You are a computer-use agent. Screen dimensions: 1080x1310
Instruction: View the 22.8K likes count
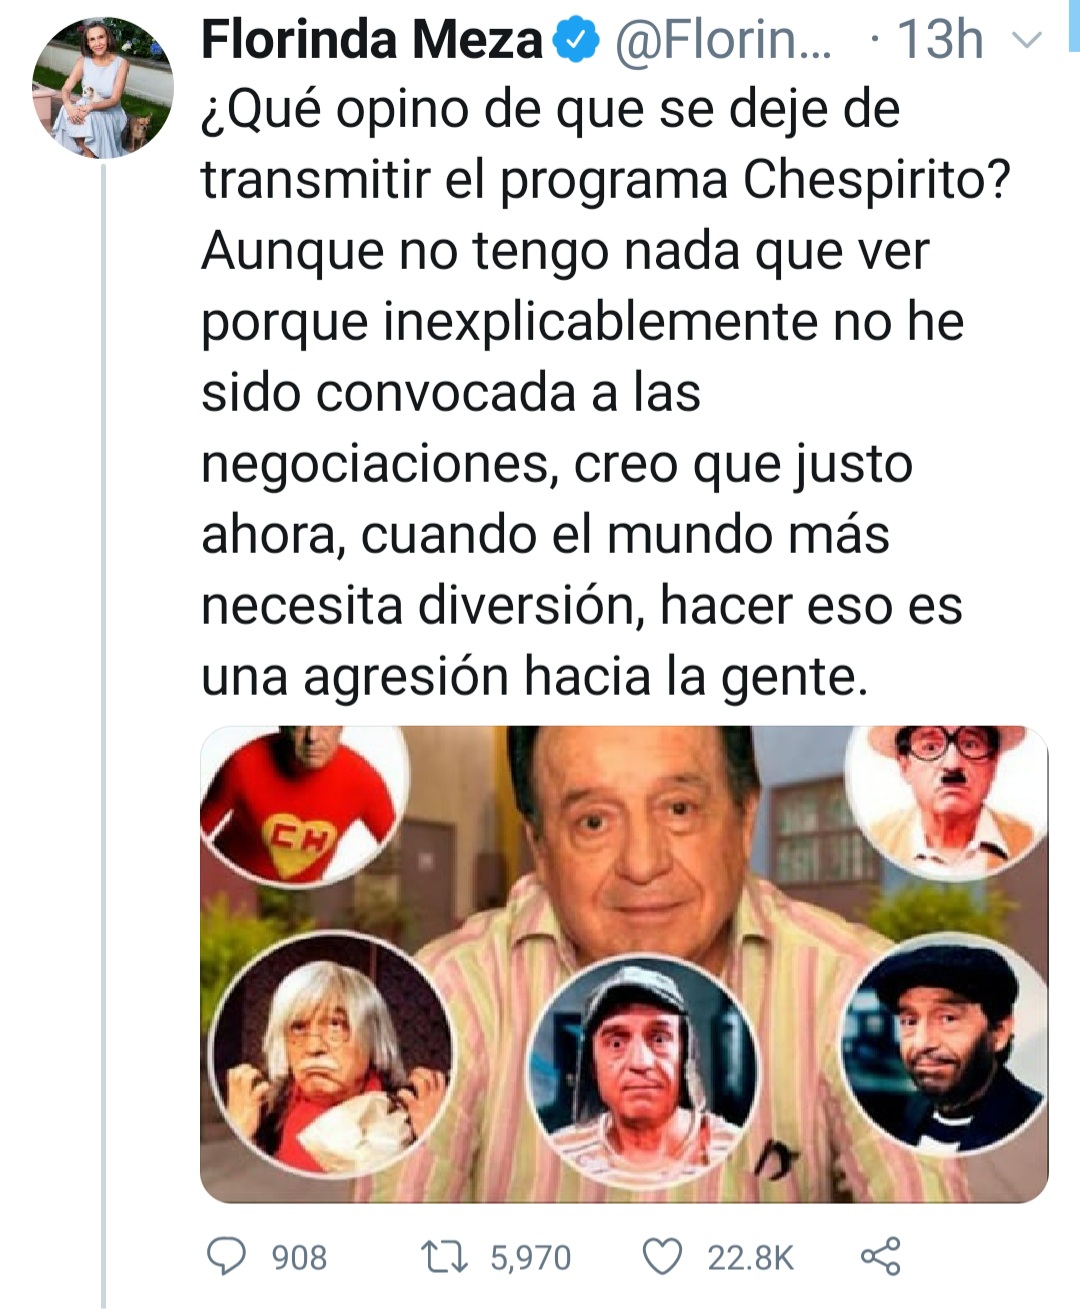750,1257
